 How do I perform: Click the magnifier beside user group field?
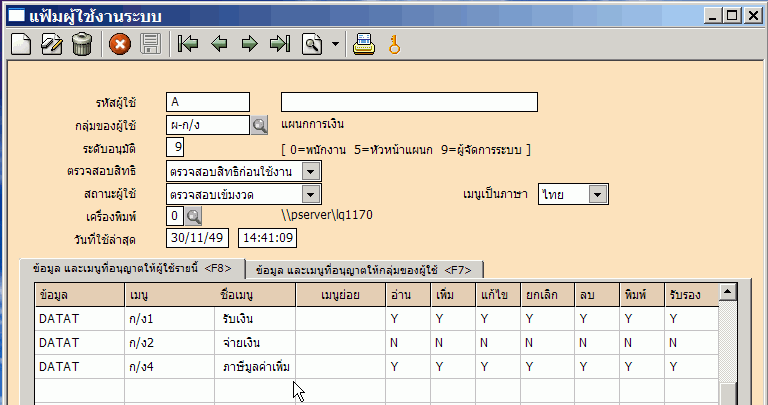[260, 125]
